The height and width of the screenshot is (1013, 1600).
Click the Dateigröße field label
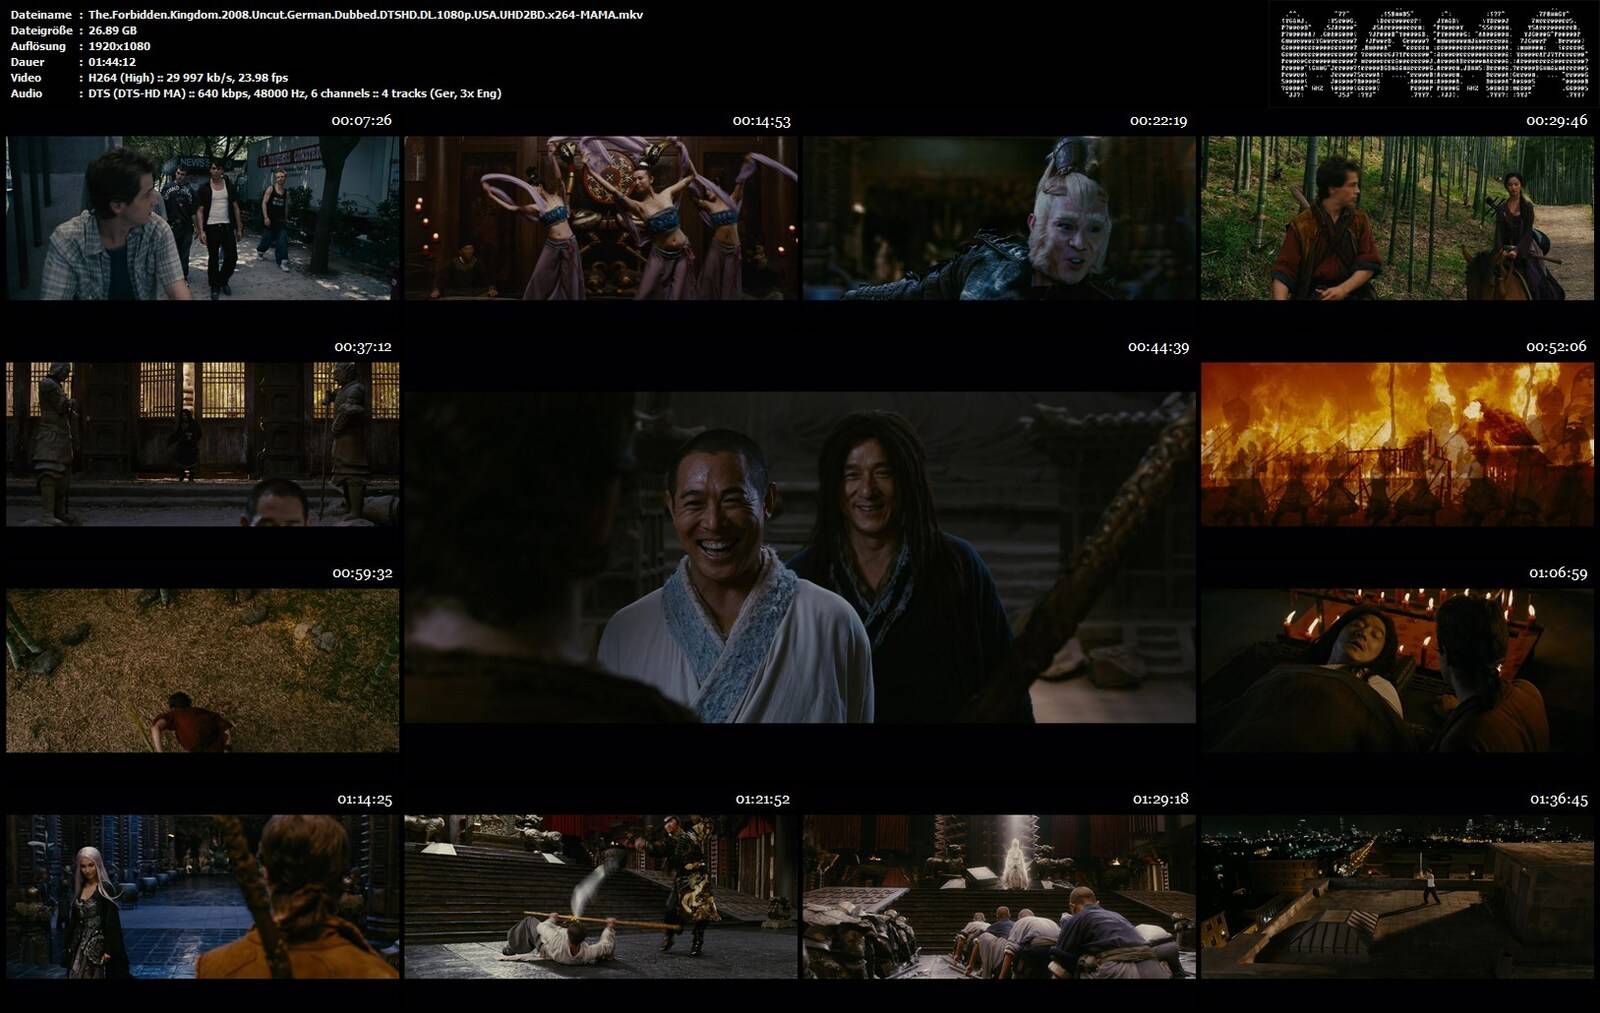coord(40,31)
